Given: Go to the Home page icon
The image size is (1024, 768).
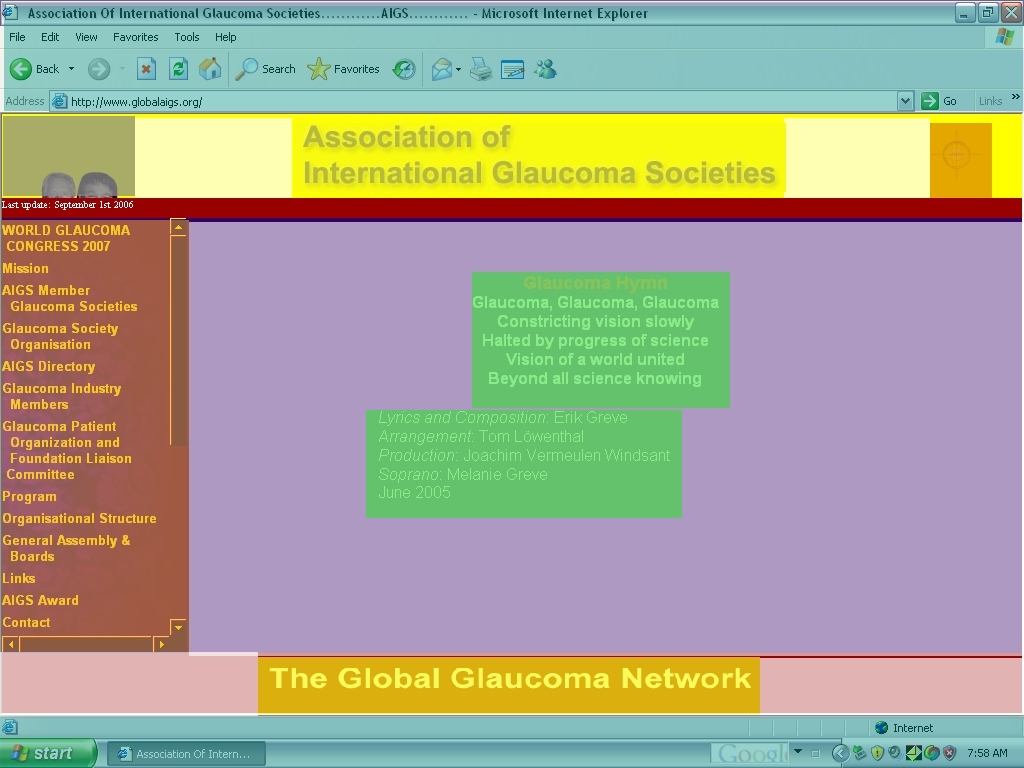Looking at the screenshot, I should tap(210, 69).
